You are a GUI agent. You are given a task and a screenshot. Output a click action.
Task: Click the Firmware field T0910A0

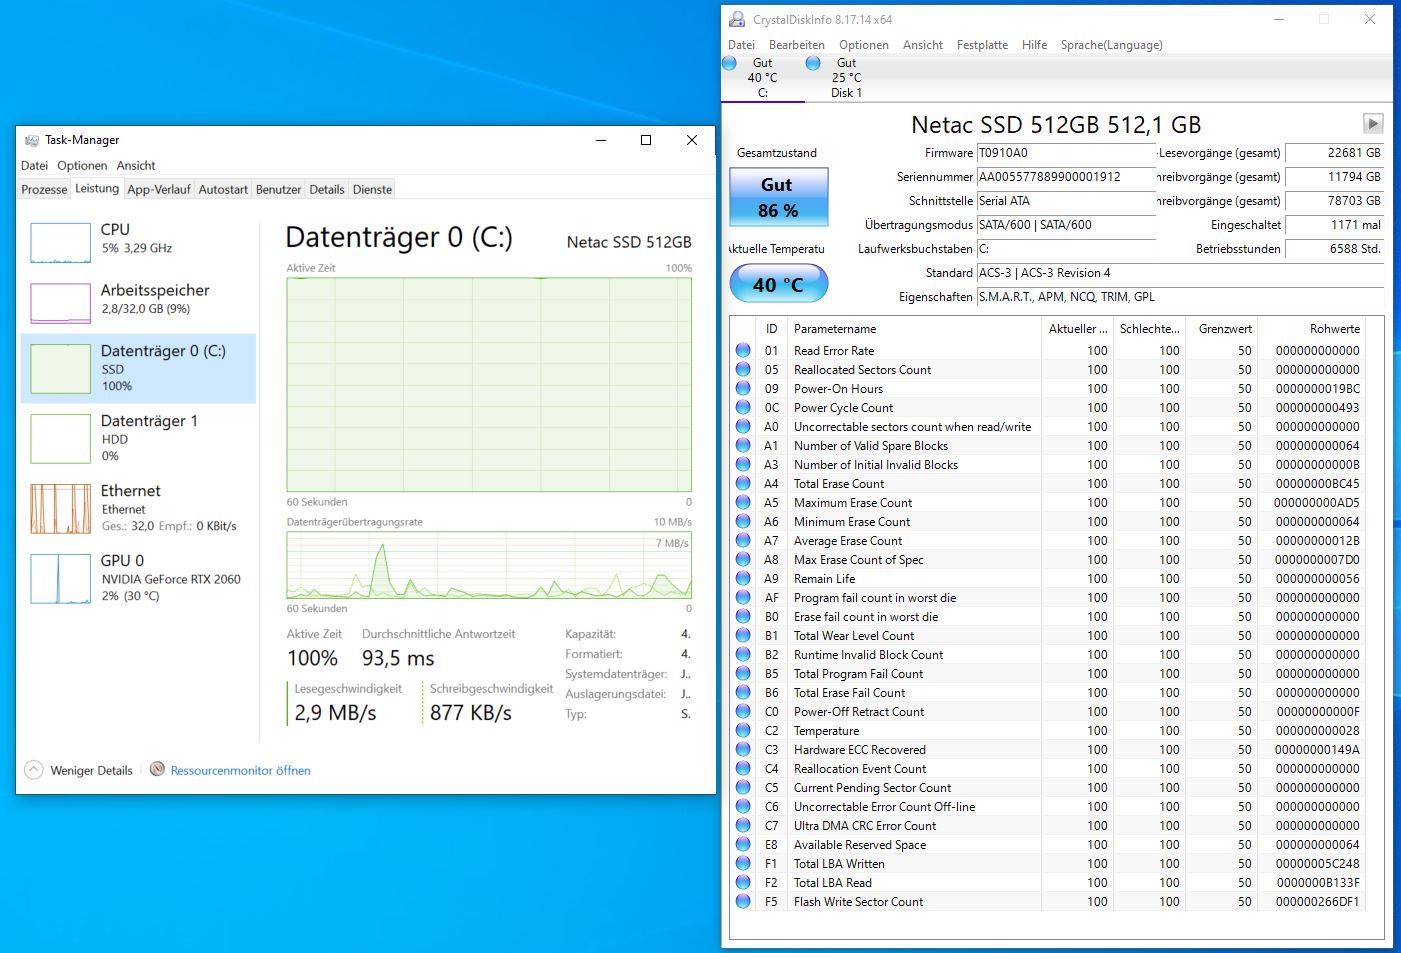click(x=1066, y=153)
